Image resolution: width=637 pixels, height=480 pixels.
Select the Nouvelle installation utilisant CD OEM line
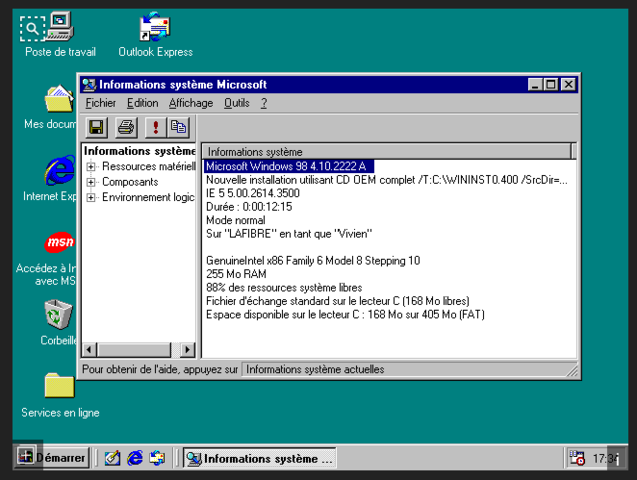point(387,179)
